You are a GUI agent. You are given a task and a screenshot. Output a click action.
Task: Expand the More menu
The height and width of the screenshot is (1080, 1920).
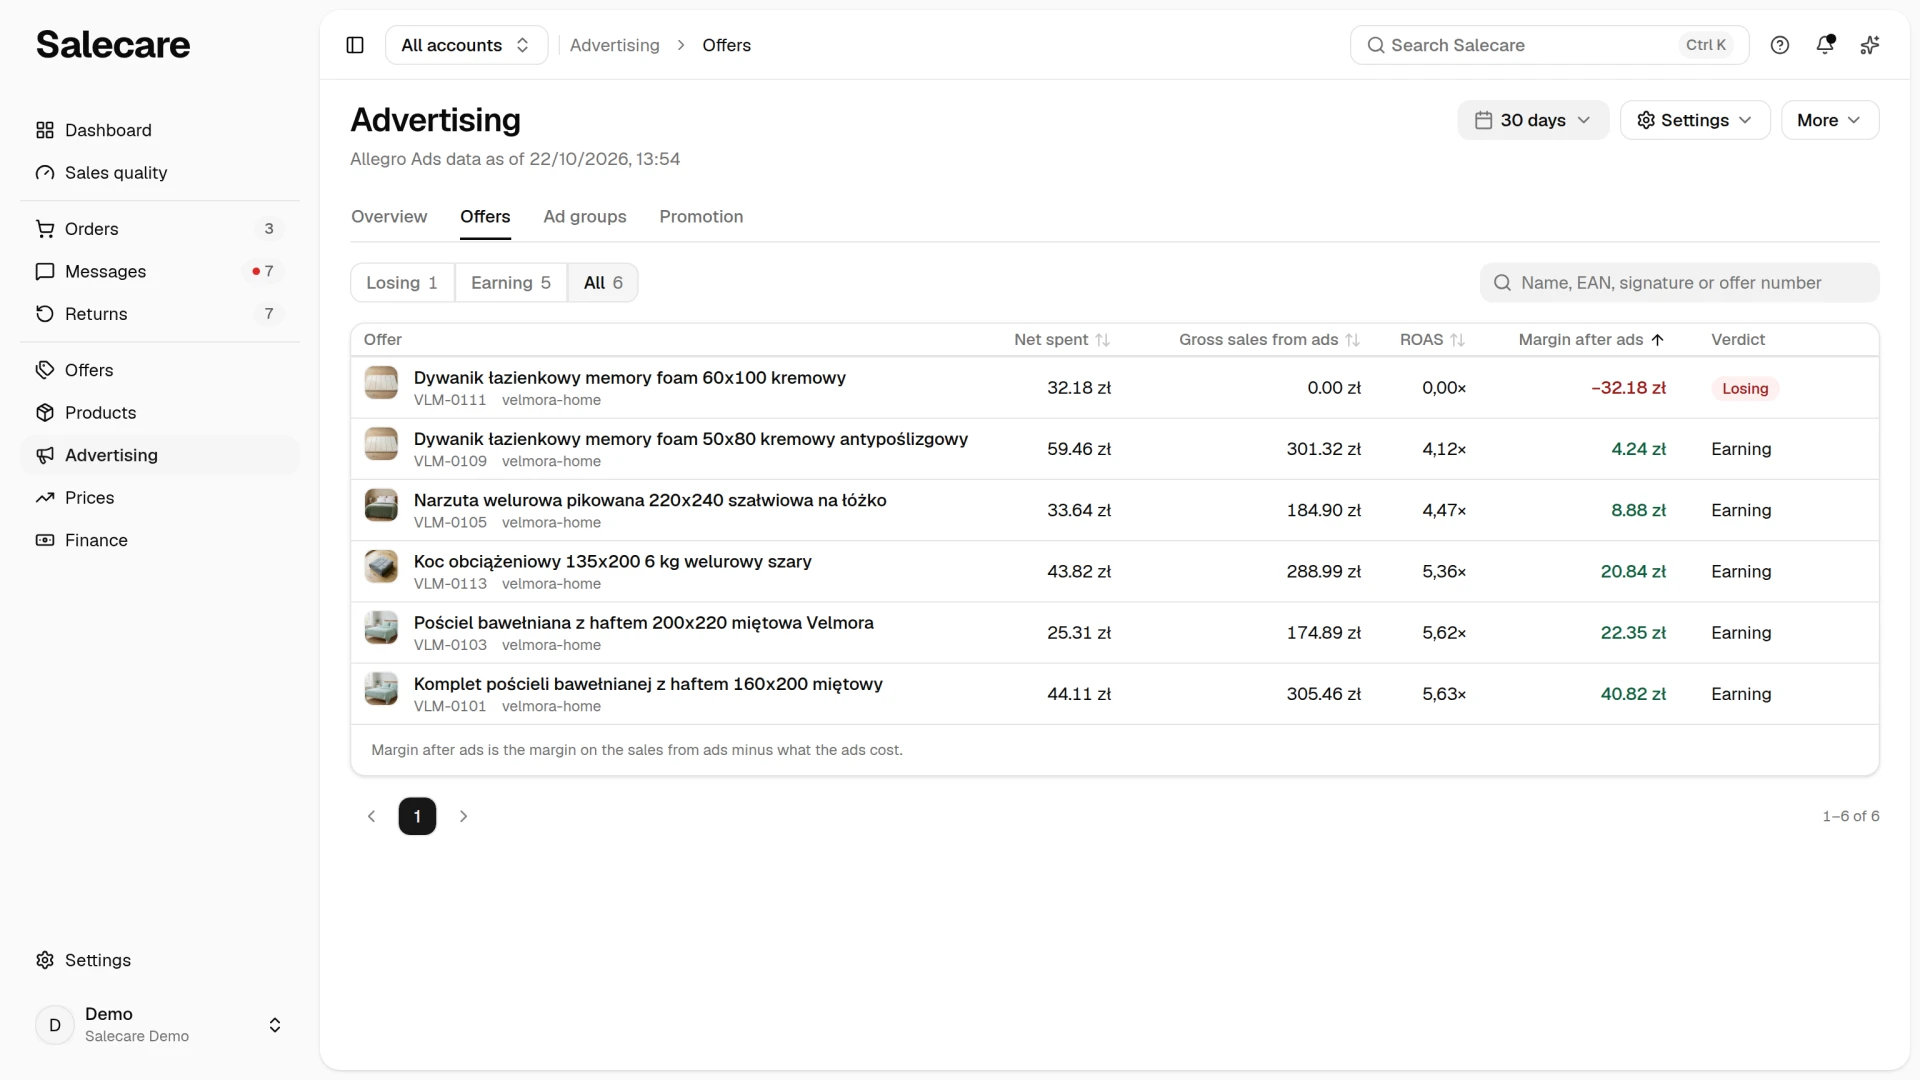point(1830,120)
